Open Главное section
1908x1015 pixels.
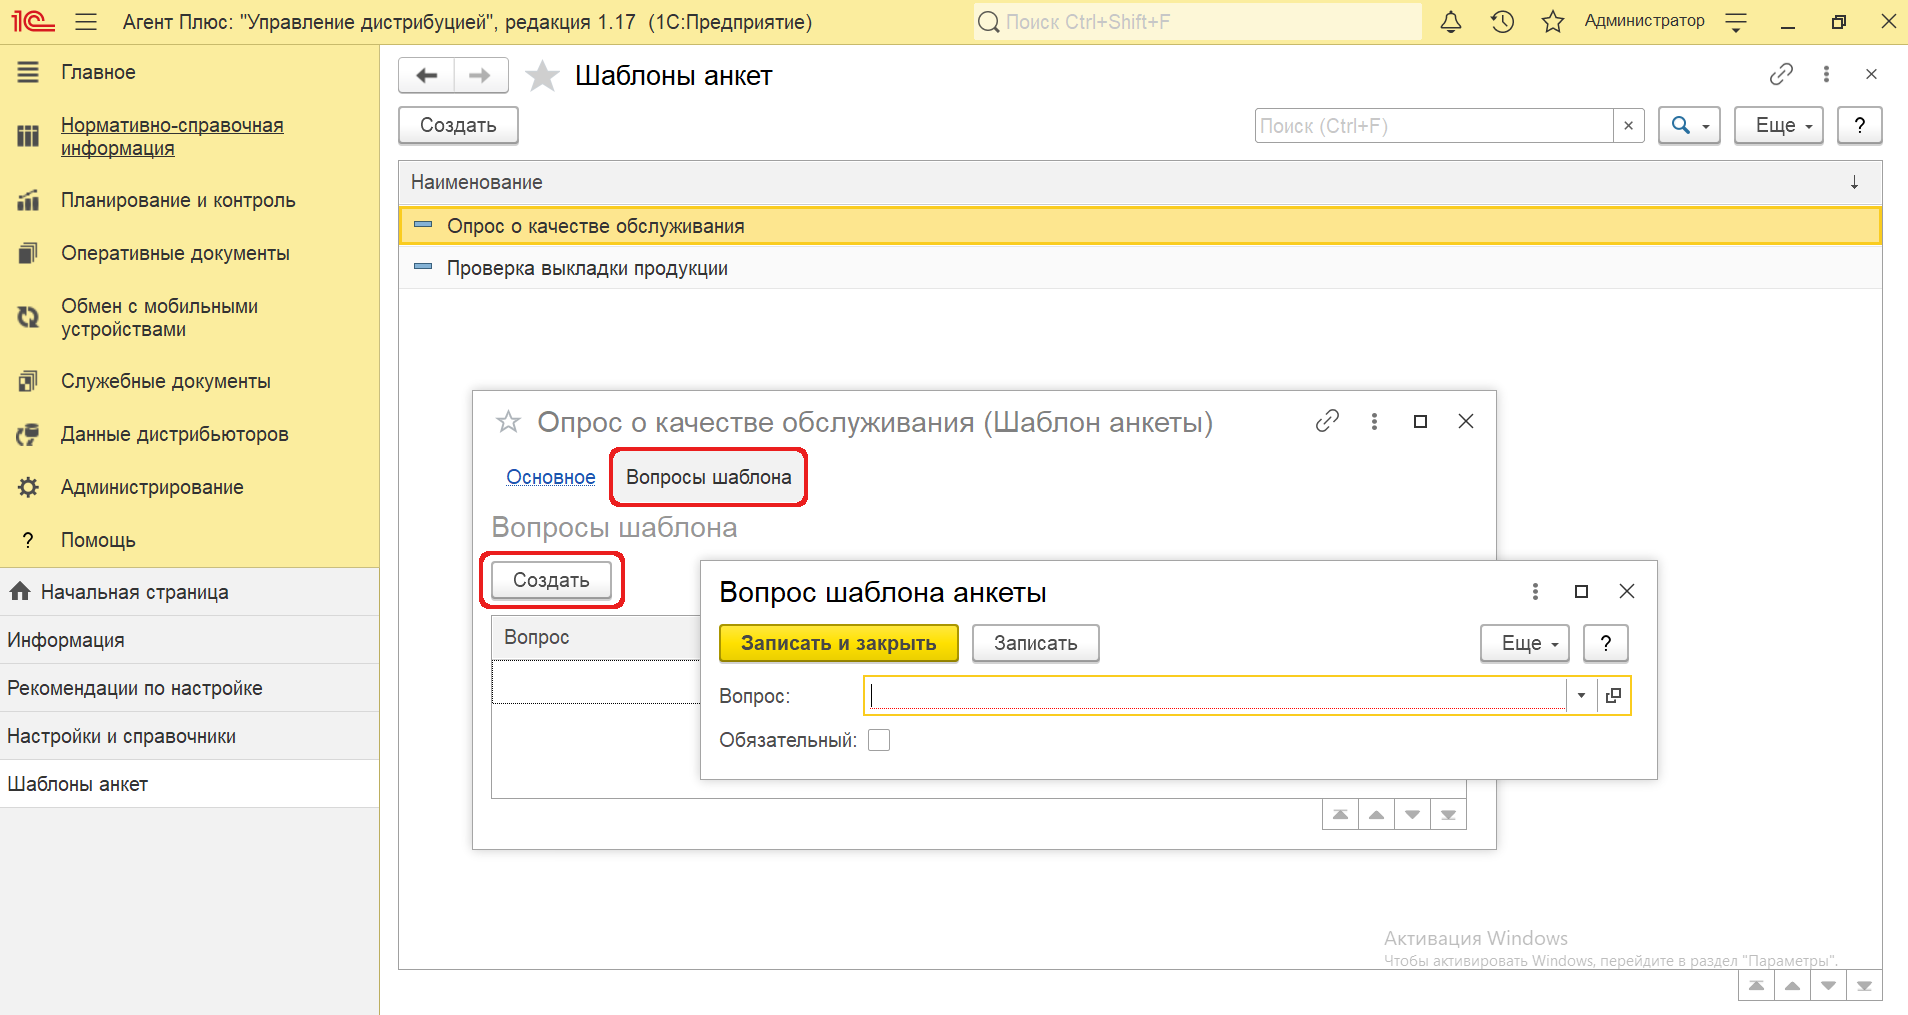pyautogui.click(x=98, y=72)
